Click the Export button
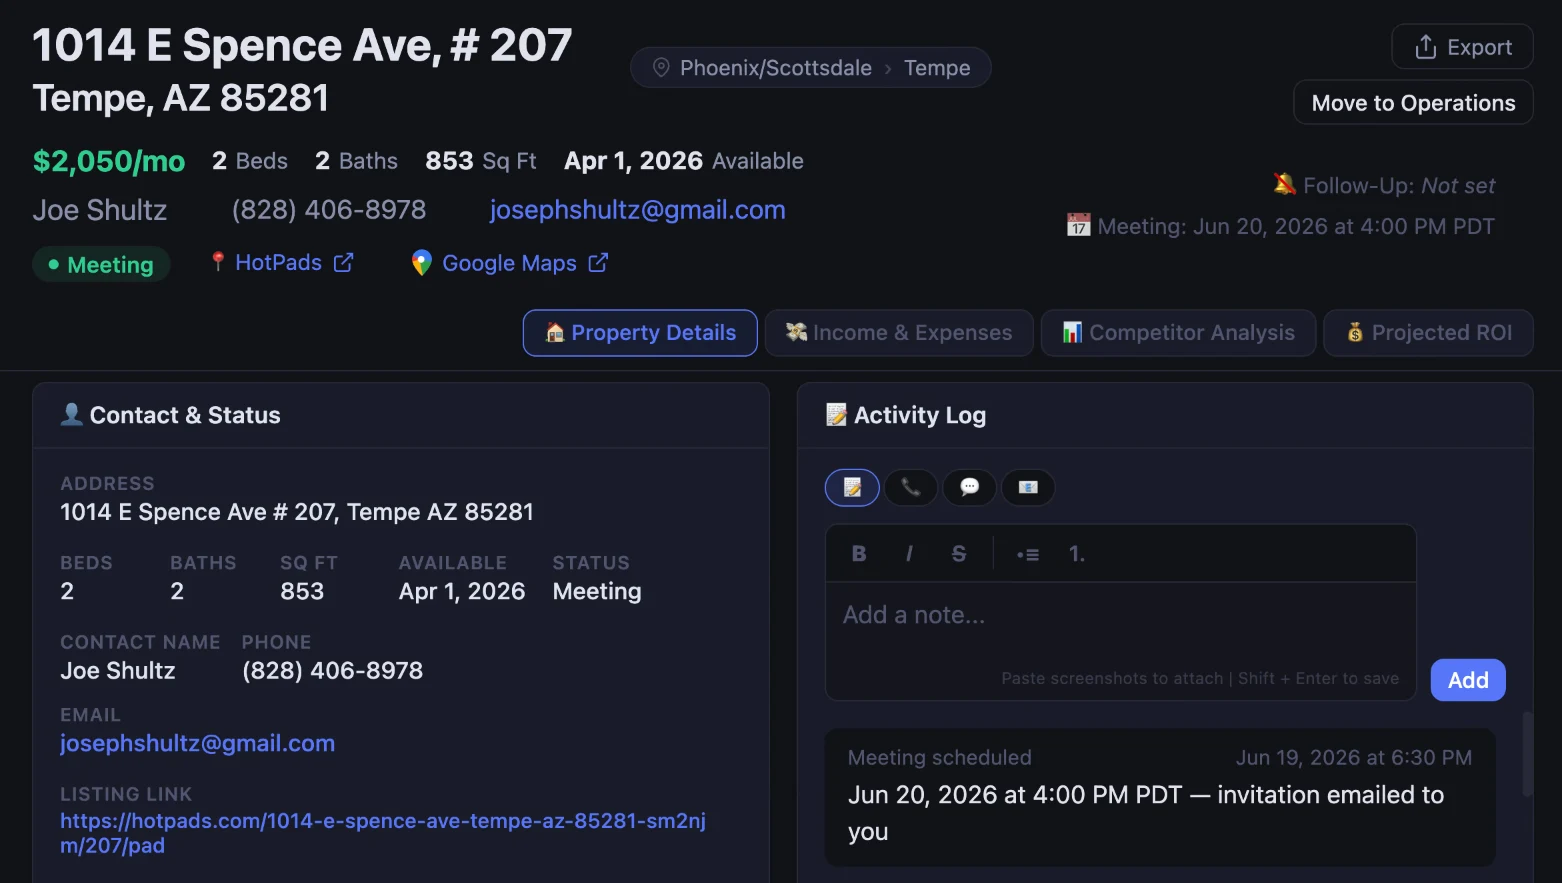Image resolution: width=1562 pixels, height=883 pixels. coord(1462,47)
